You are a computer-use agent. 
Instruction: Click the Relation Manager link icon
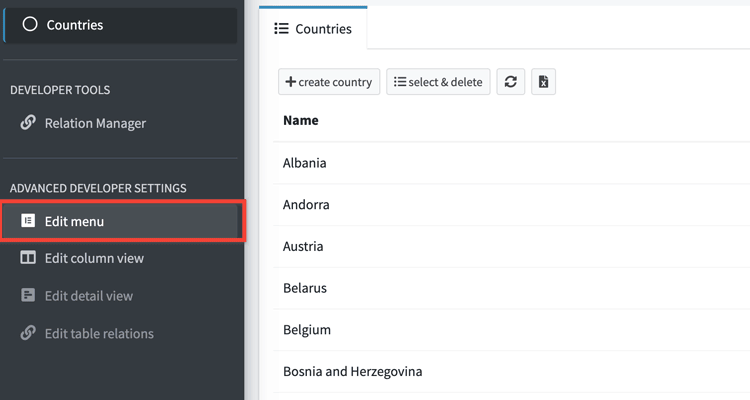[28, 123]
